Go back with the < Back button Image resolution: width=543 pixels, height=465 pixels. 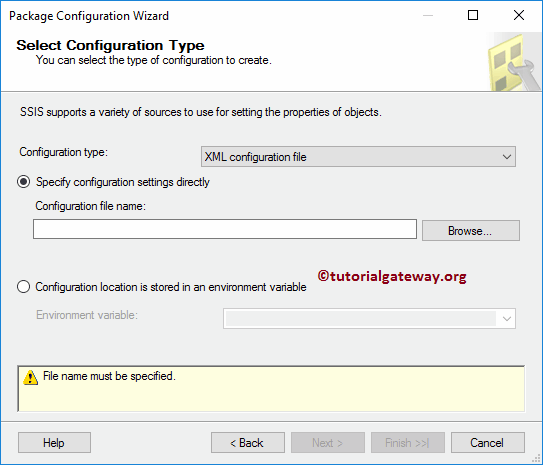(248, 442)
